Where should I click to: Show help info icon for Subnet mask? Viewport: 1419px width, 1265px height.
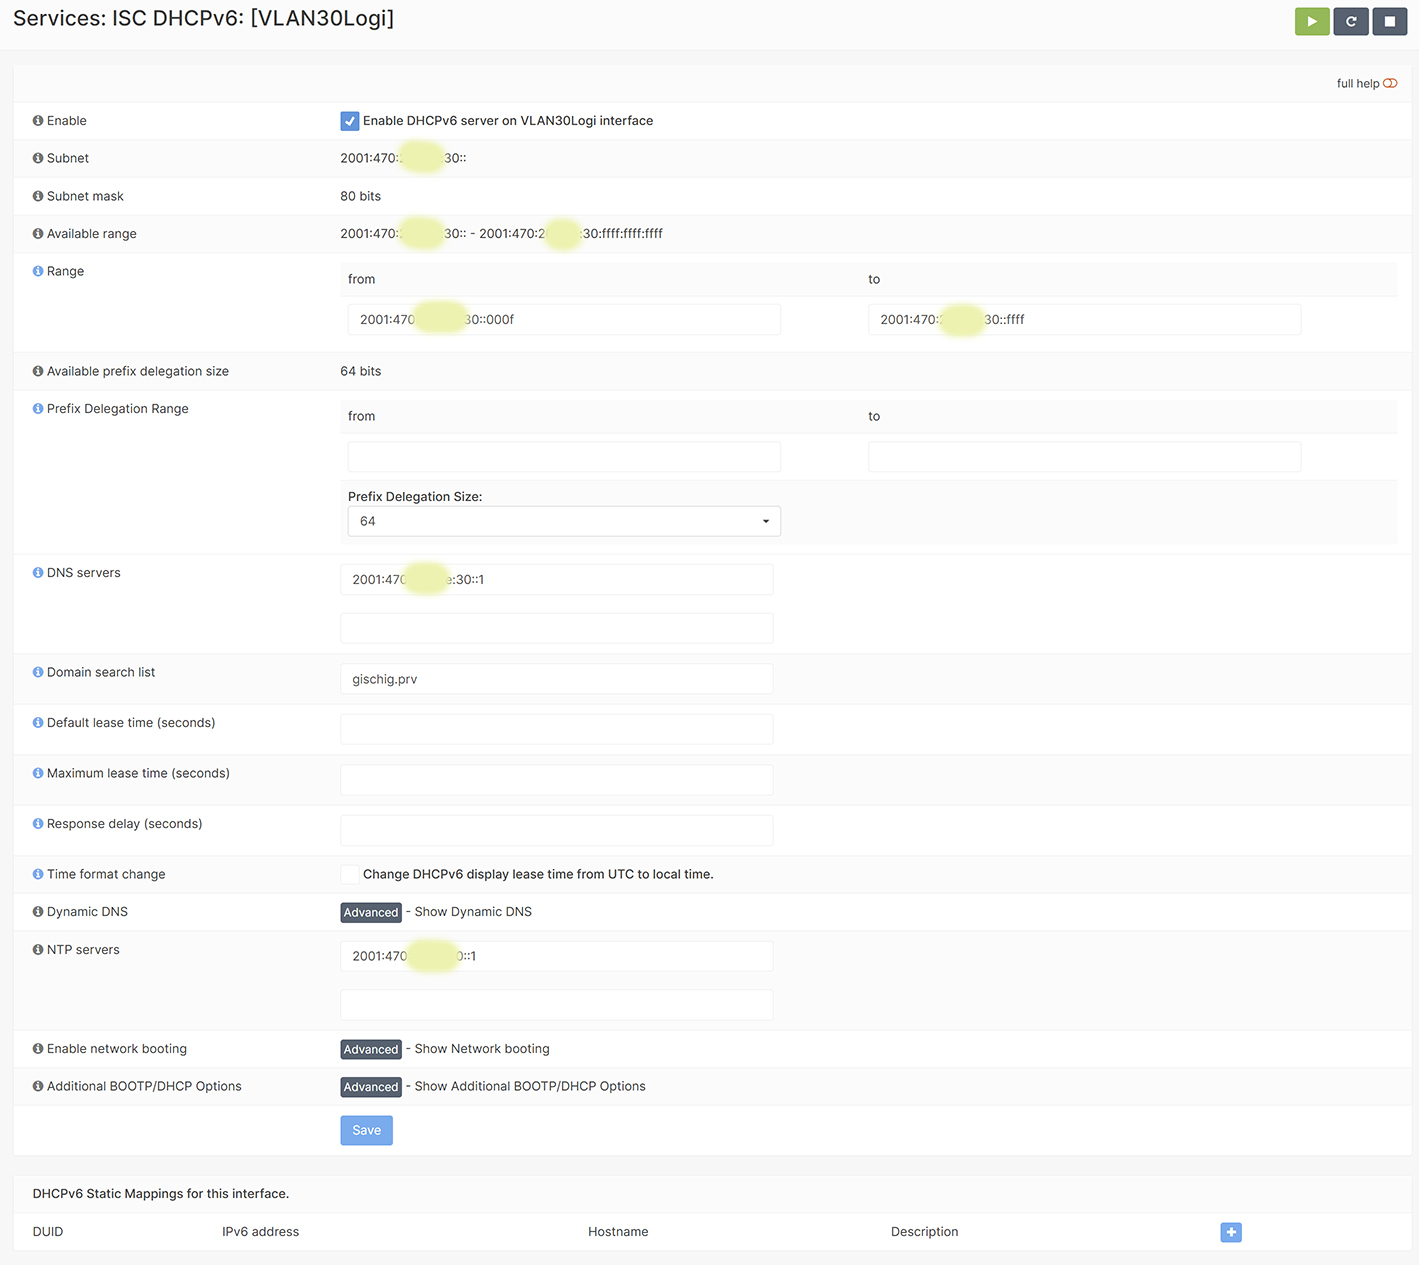click(x=38, y=196)
